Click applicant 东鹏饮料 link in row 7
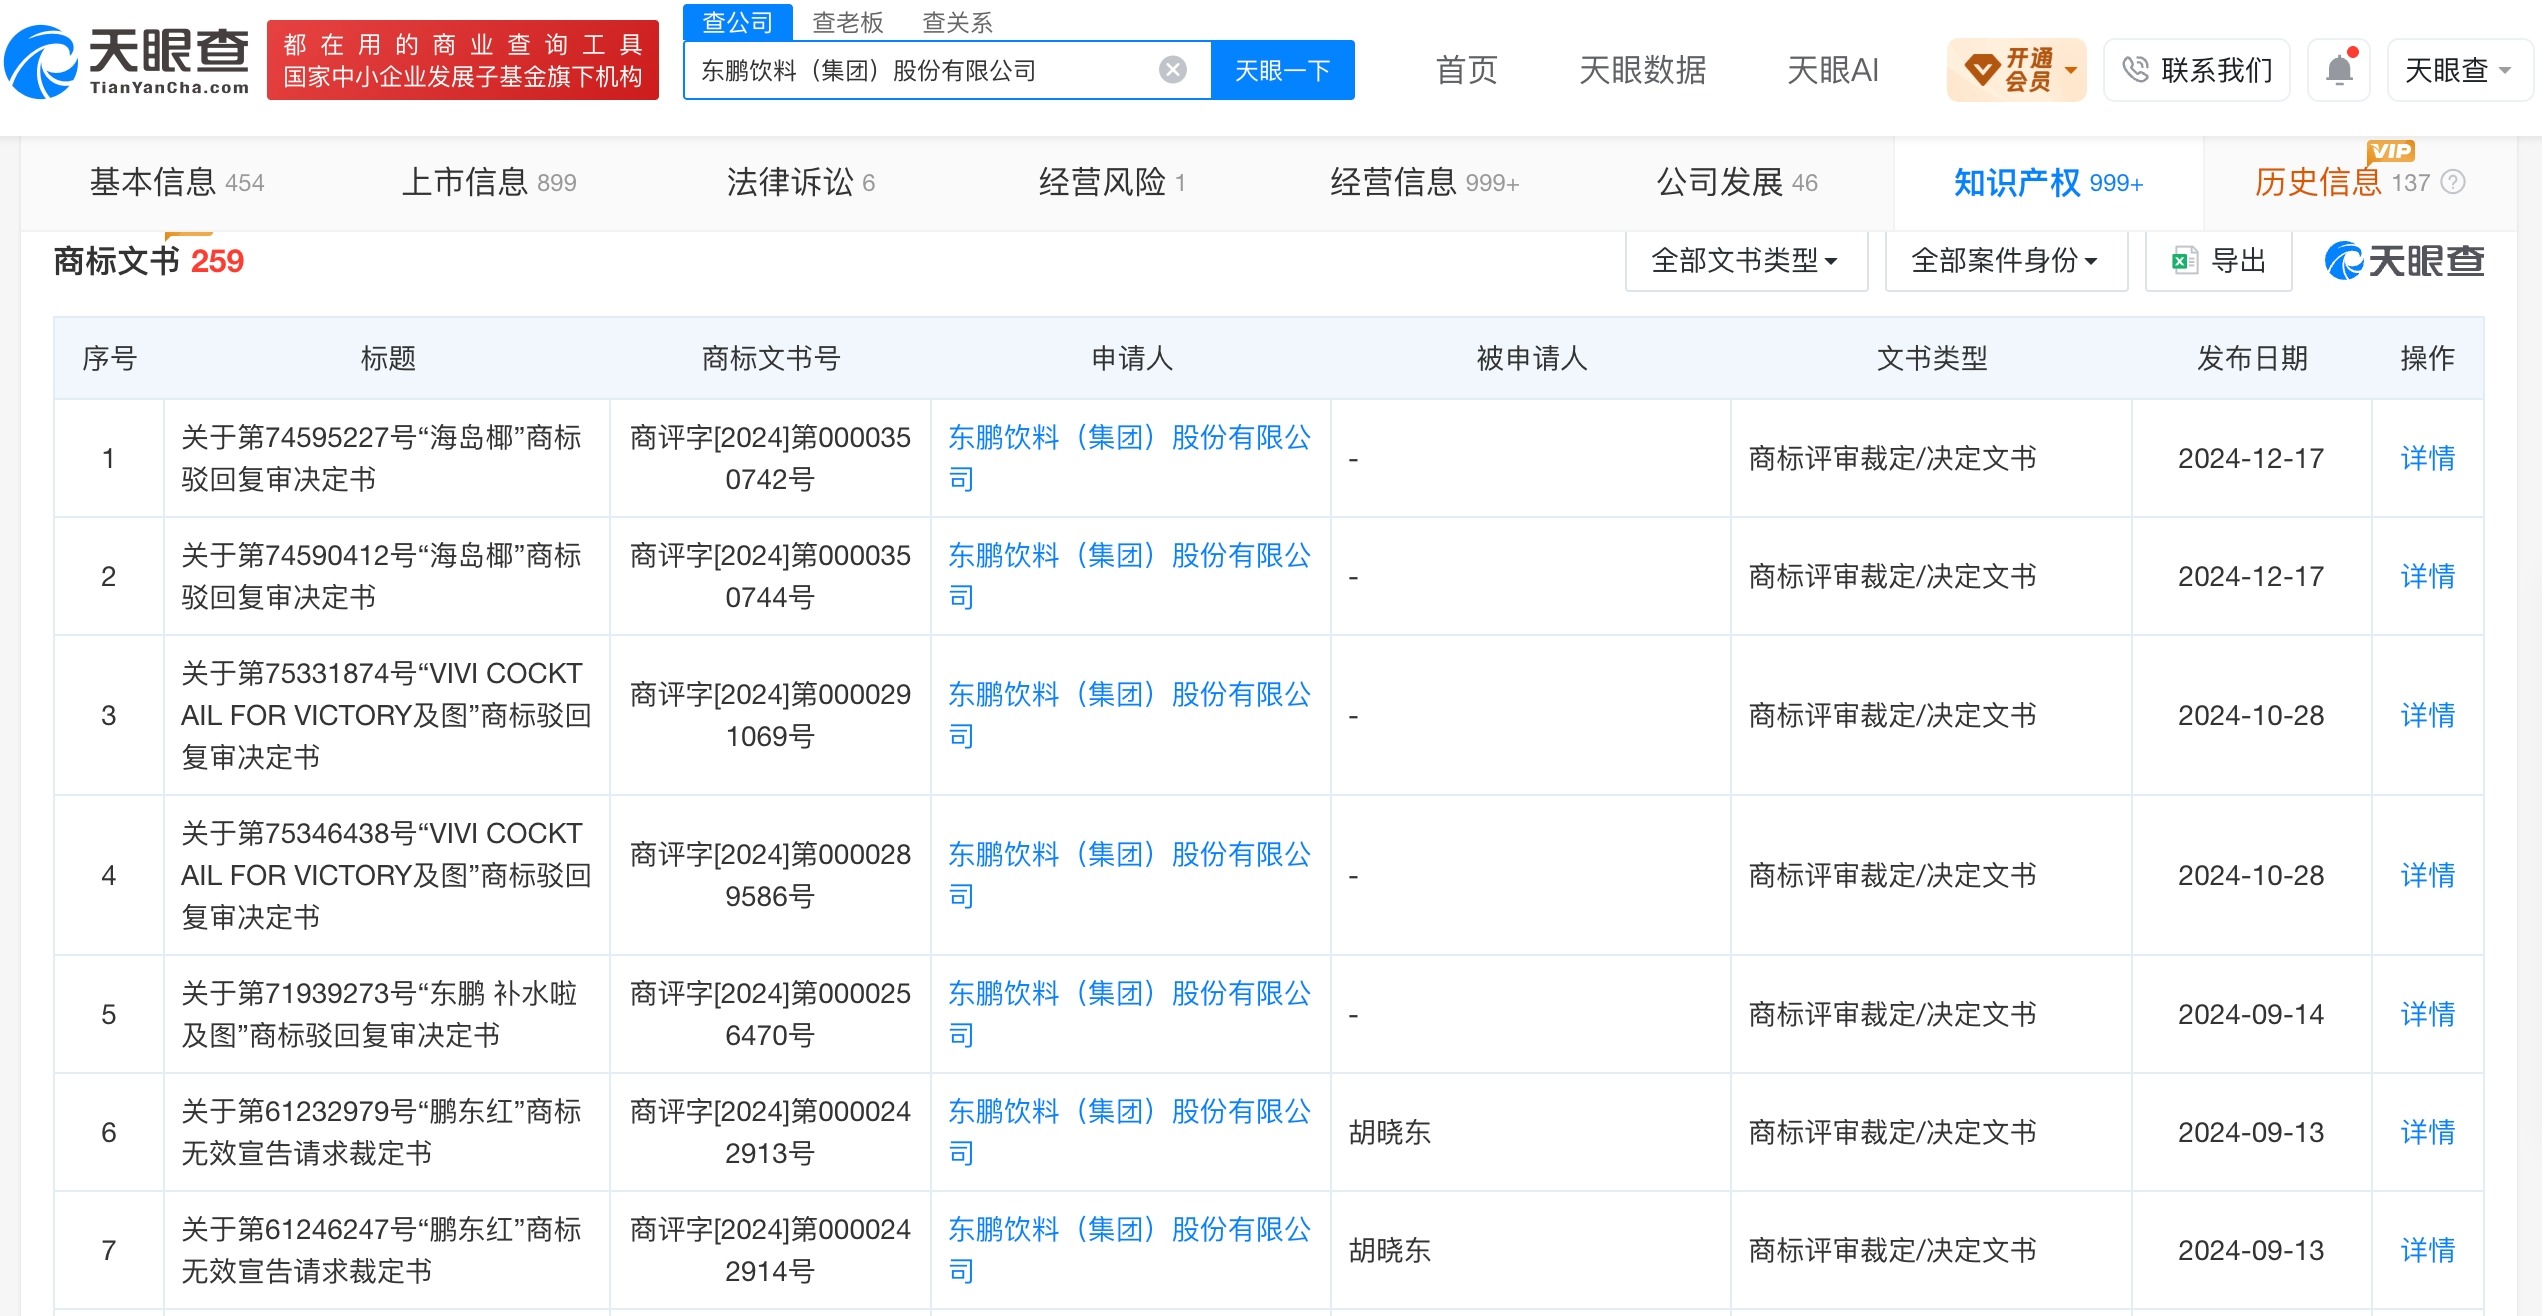The image size is (2542, 1316). point(1129,1250)
